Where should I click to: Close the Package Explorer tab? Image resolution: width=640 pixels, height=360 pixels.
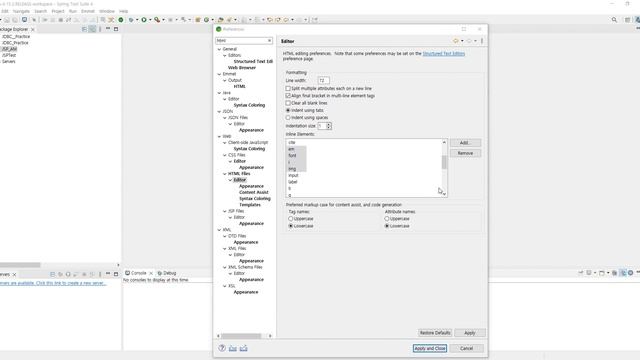pyautogui.click(x=33, y=29)
